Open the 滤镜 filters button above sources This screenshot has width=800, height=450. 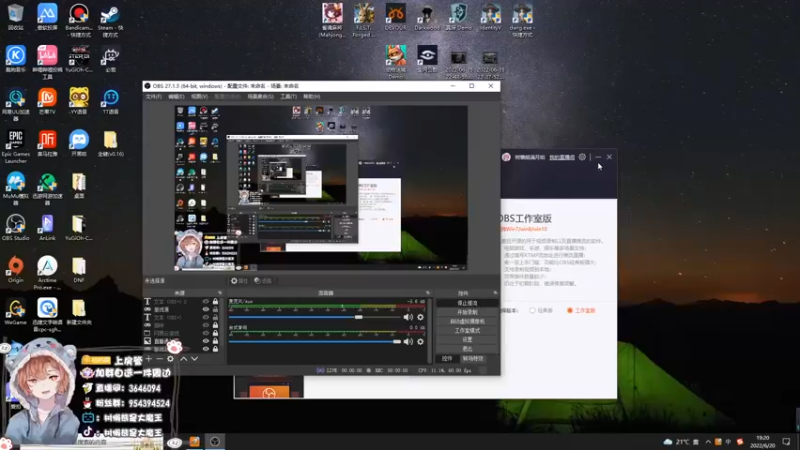pos(263,281)
